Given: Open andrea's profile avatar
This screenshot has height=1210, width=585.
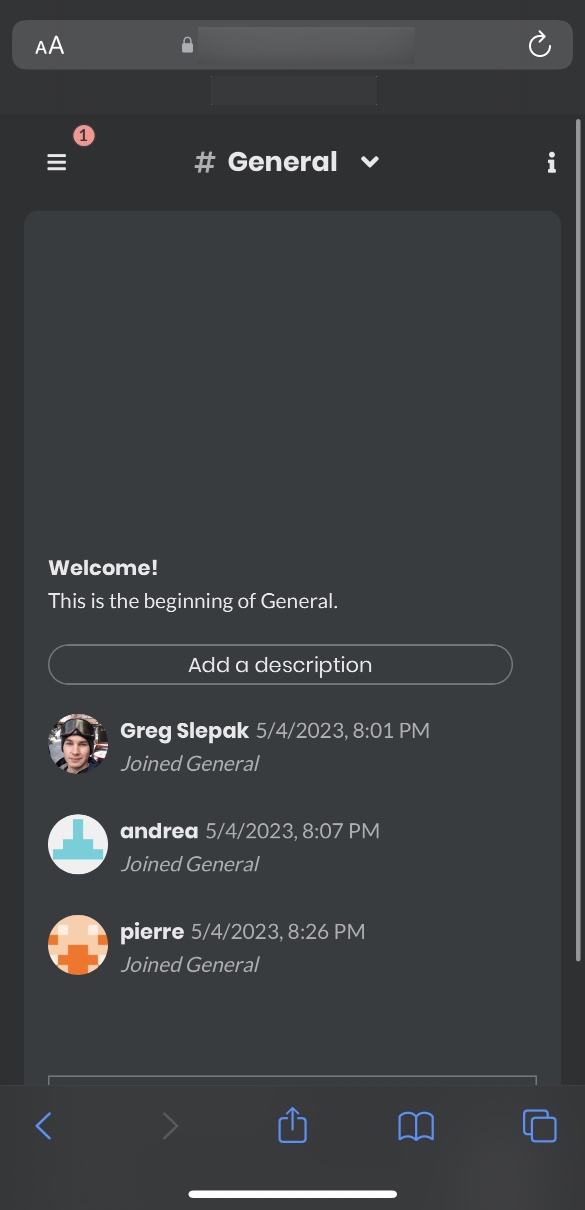Looking at the screenshot, I should coord(78,844).
